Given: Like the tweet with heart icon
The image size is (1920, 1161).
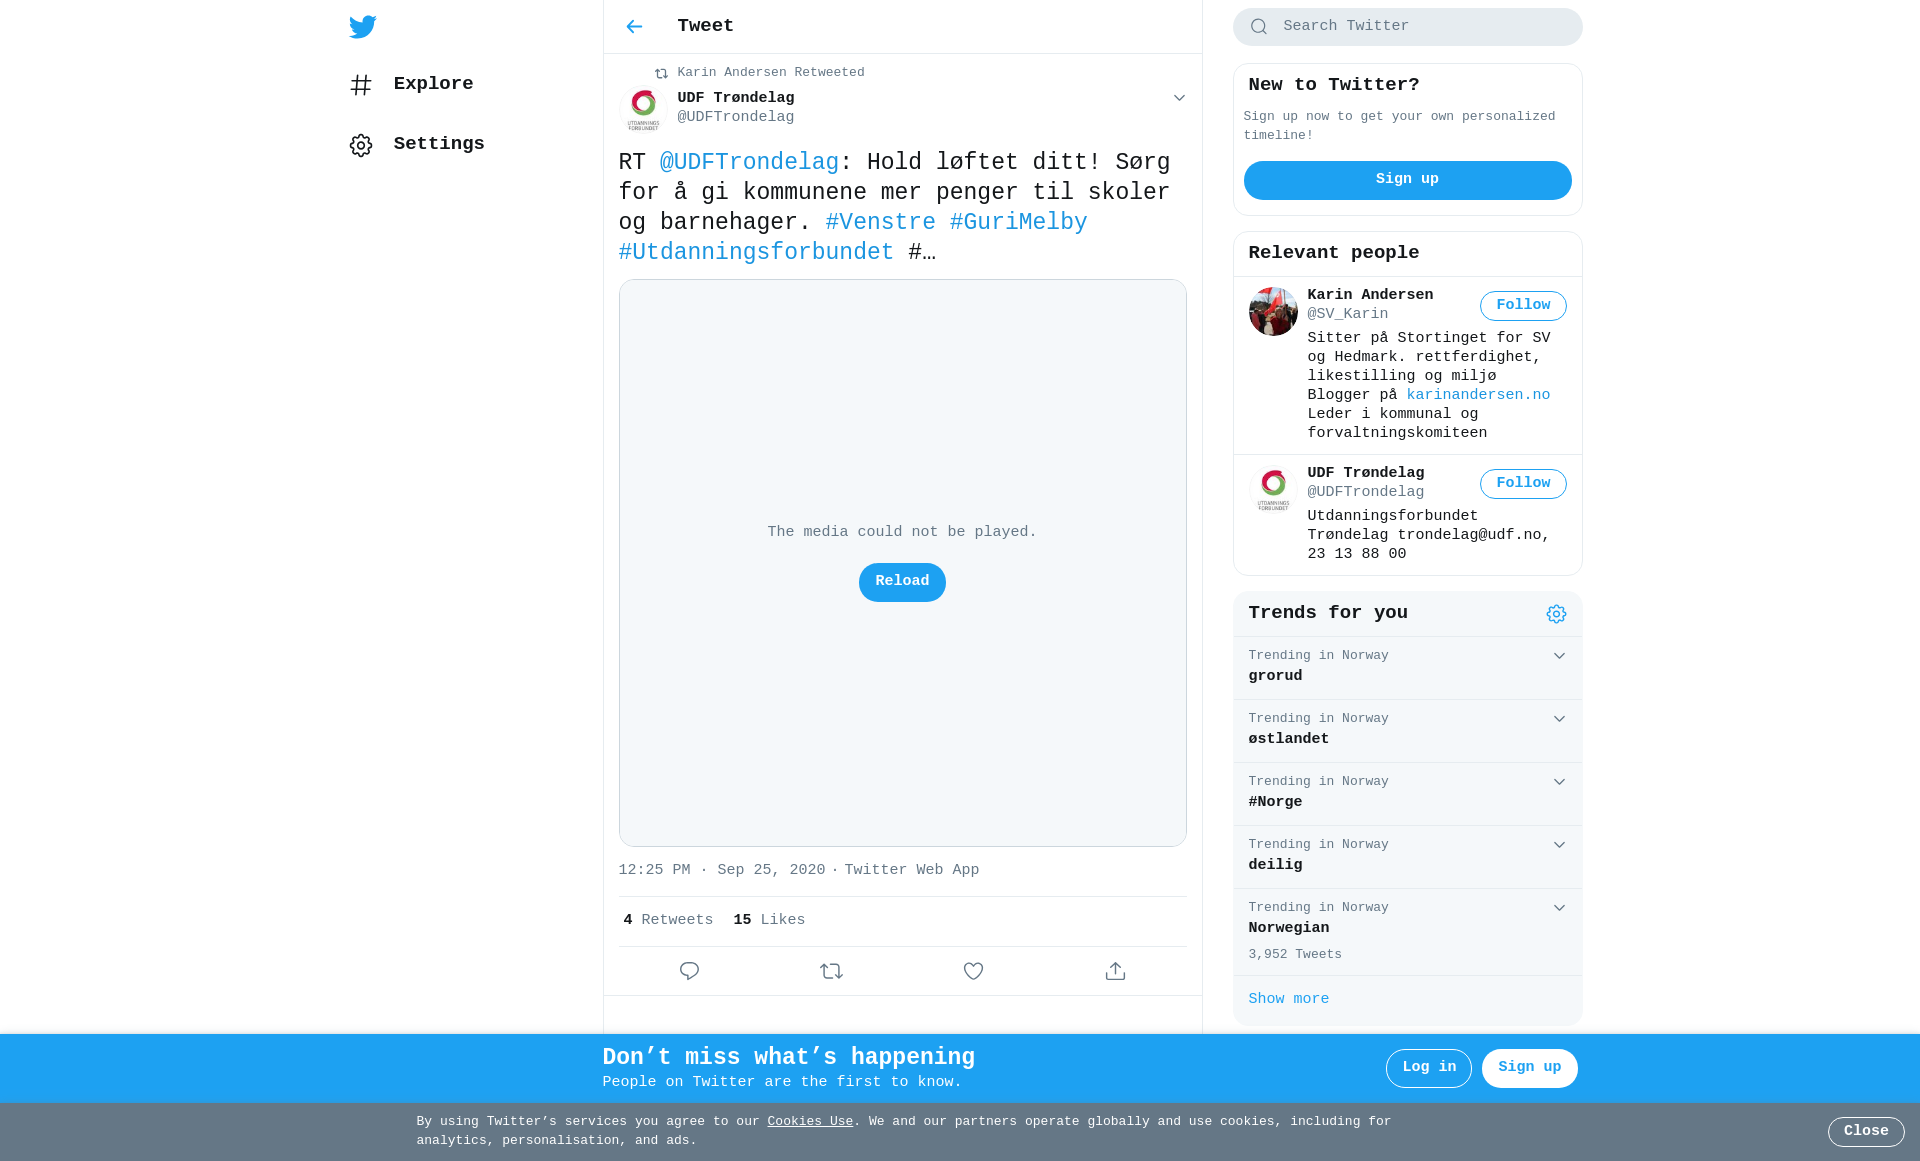Looking at the screenshot, I should [973, 971].
